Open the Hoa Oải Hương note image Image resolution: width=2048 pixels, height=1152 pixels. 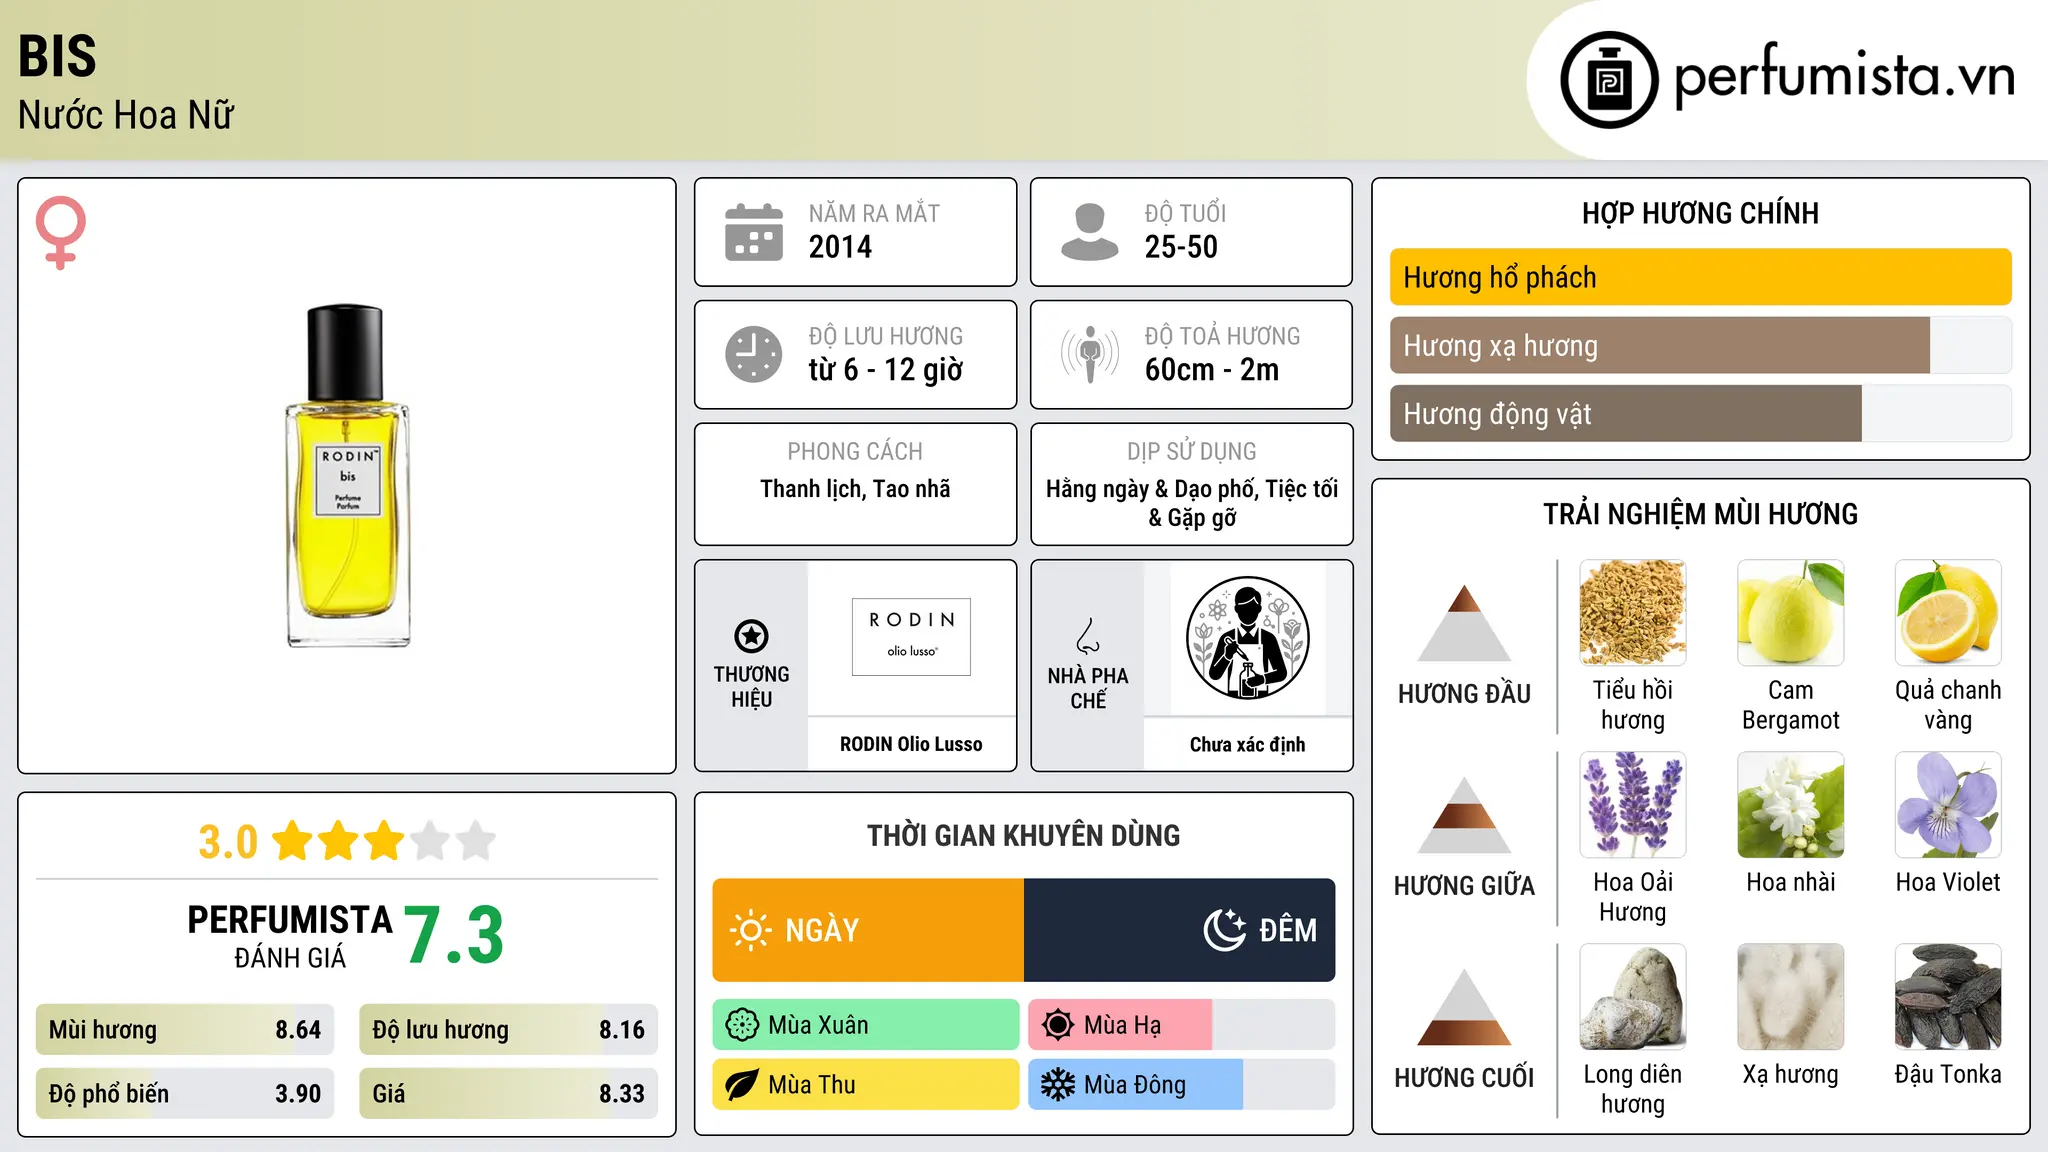pyautogui.click(x=1633, y=804)
